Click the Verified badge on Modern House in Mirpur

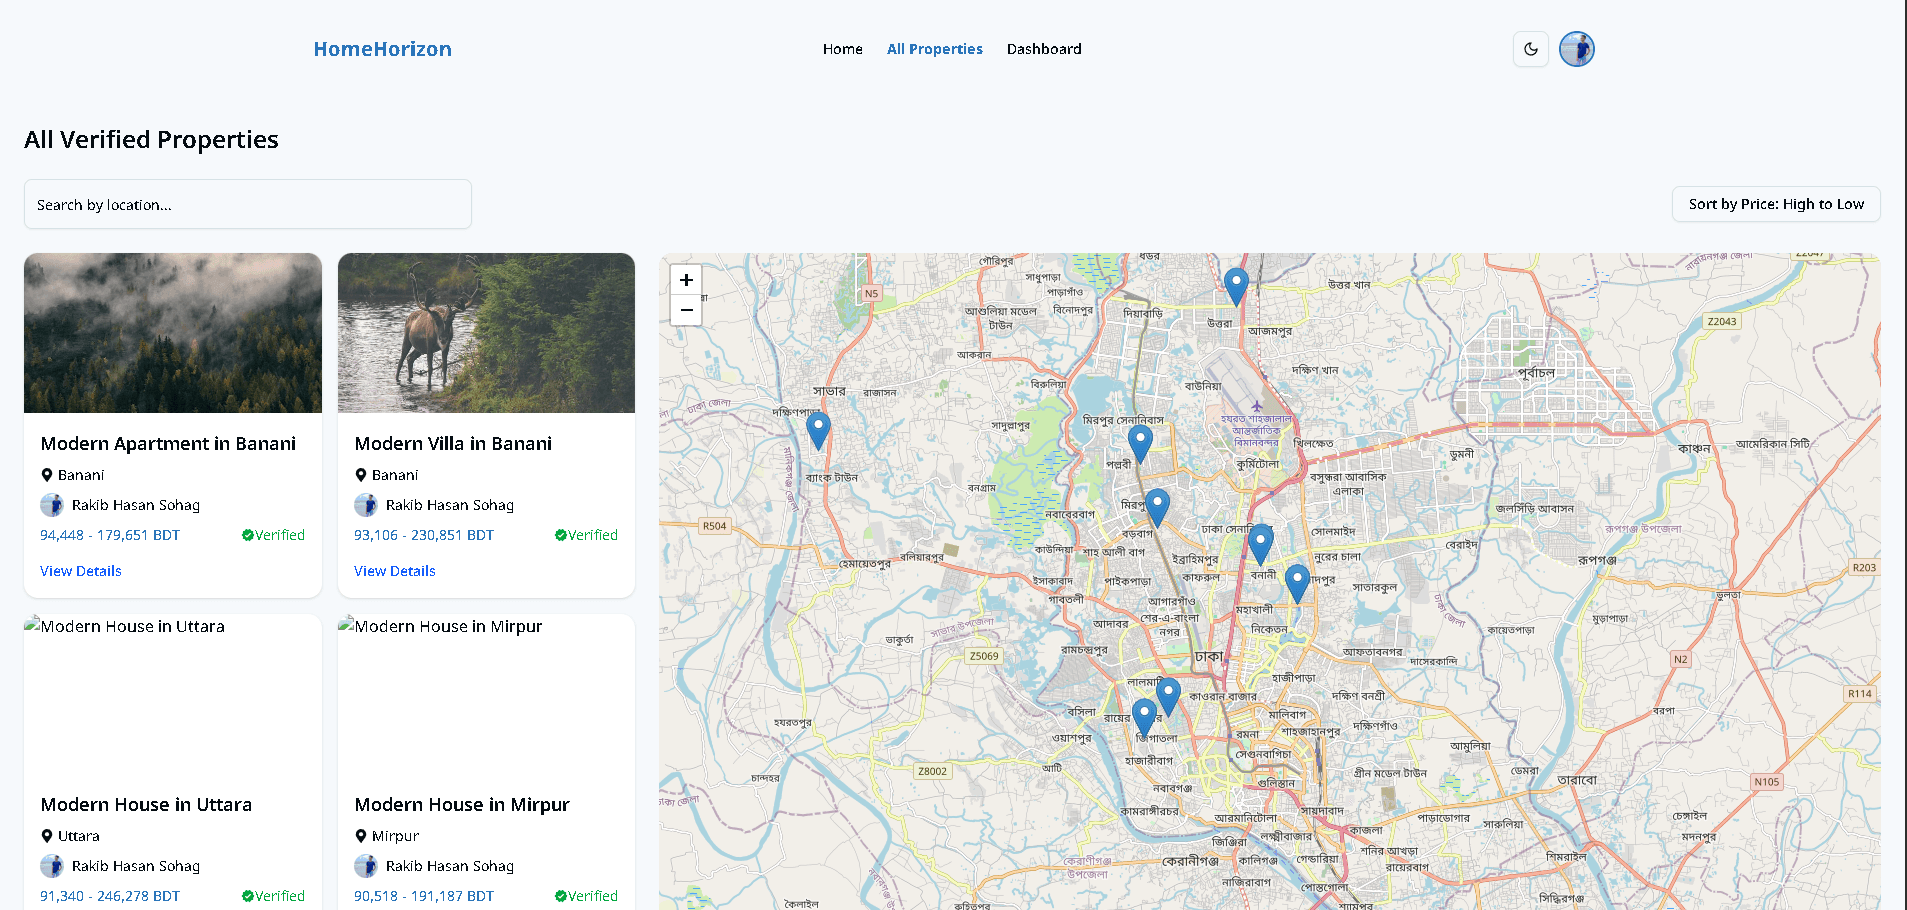coord(586,896)
